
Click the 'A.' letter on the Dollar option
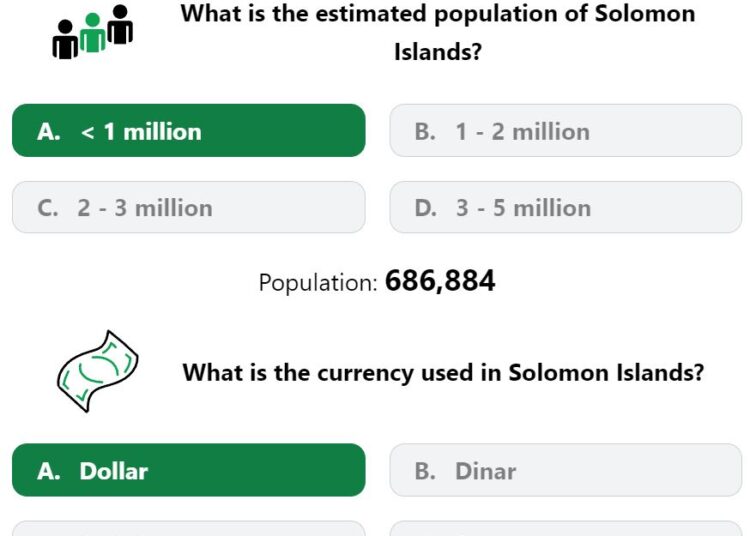pyautogui.click(x=49, y=471)
